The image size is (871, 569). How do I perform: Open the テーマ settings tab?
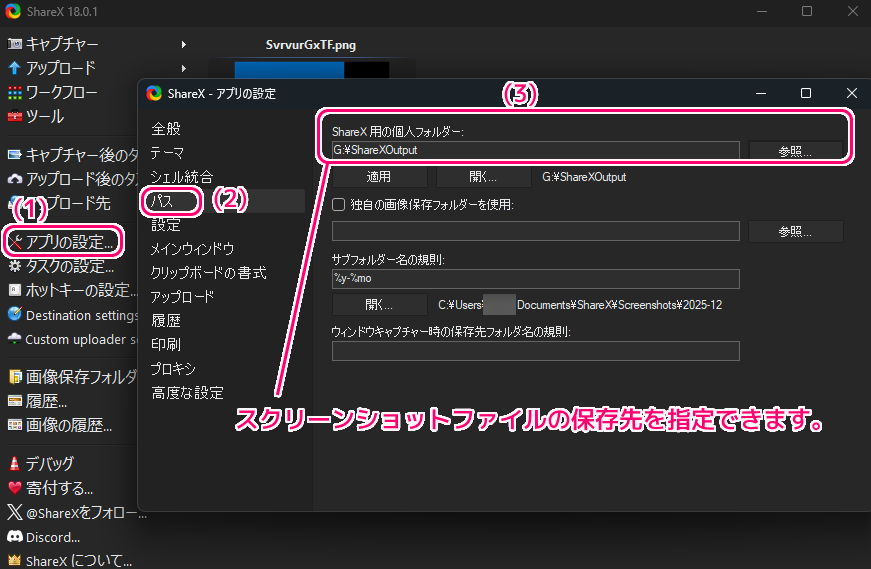[167, 153]
